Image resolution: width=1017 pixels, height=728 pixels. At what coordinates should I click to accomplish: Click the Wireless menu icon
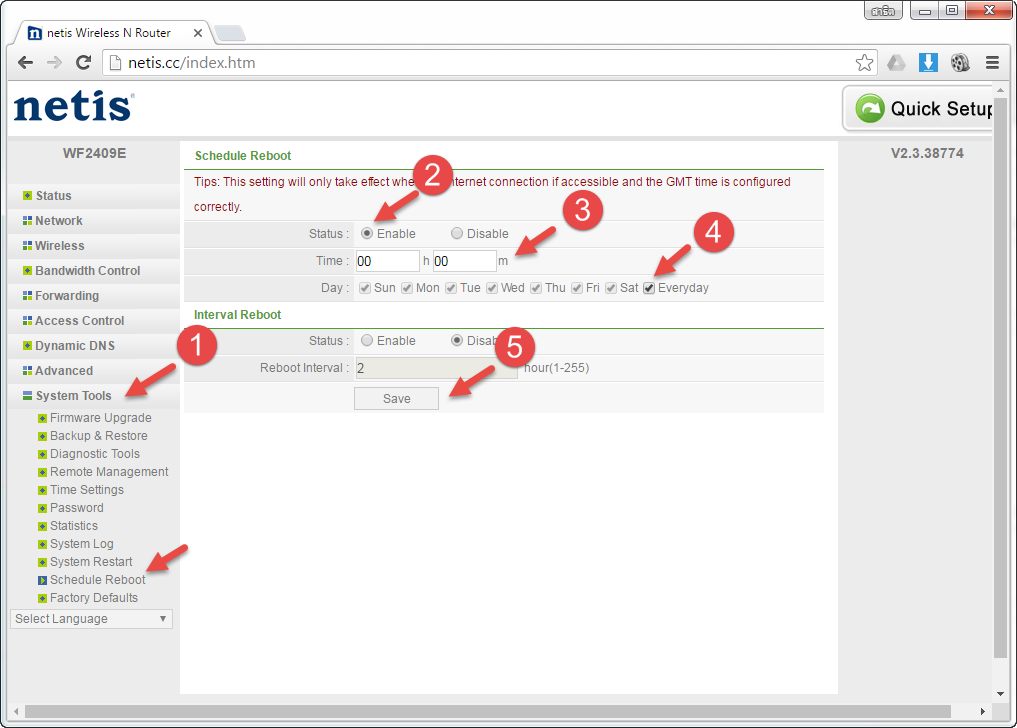27,245
